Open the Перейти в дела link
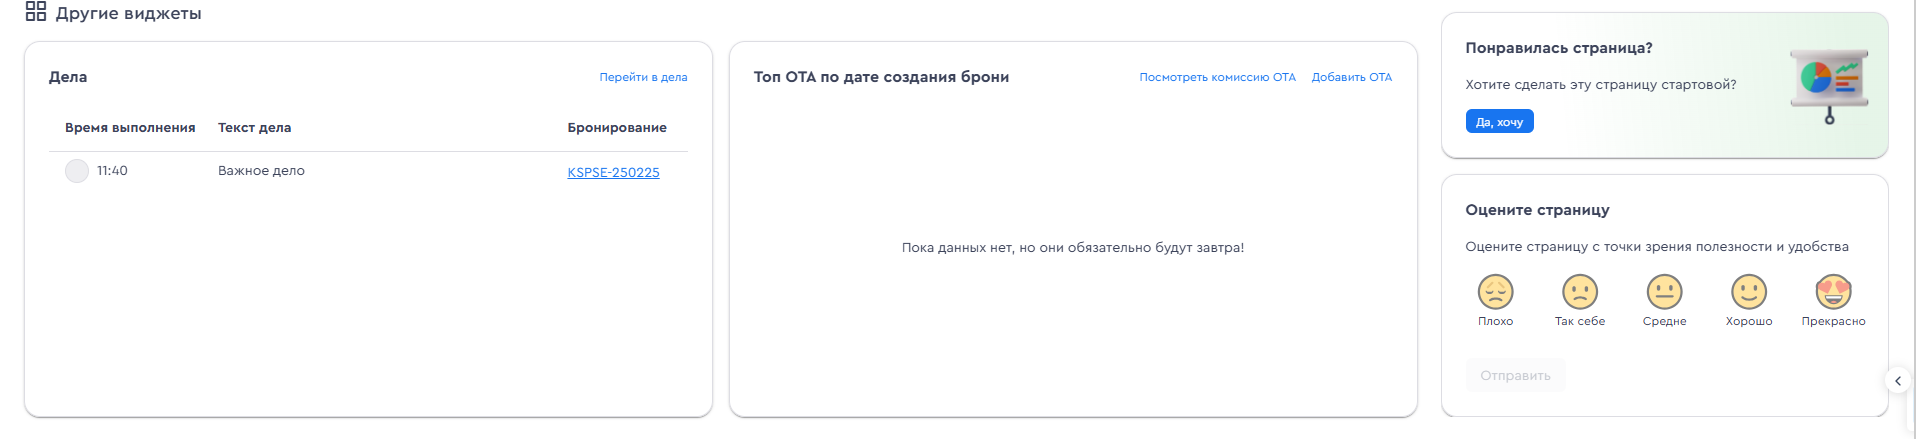The width and height of the screenshot is (1916, 439). pyautogui.click(x=643, y=77)
